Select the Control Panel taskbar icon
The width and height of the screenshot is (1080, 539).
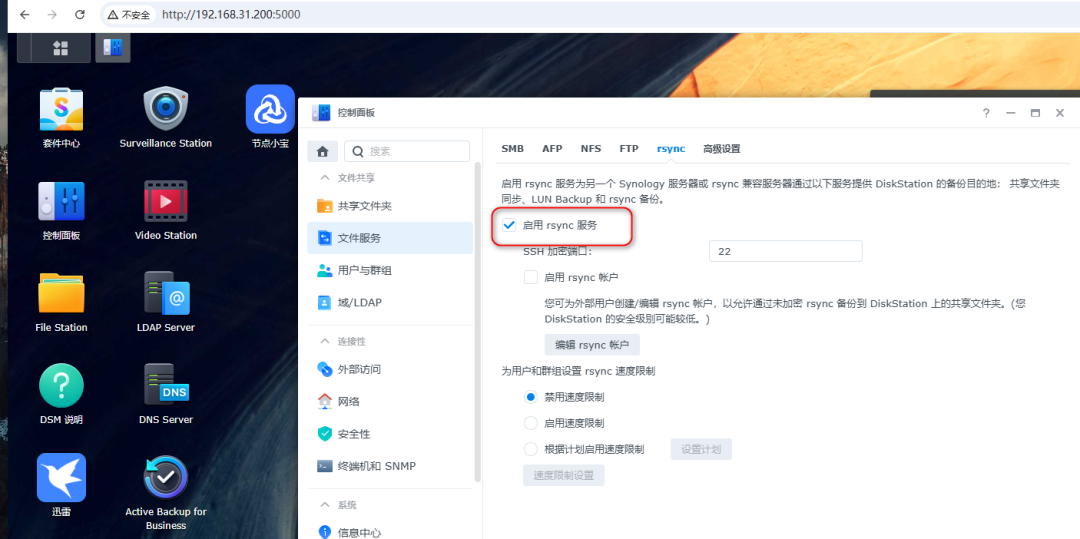coord(113,47)
